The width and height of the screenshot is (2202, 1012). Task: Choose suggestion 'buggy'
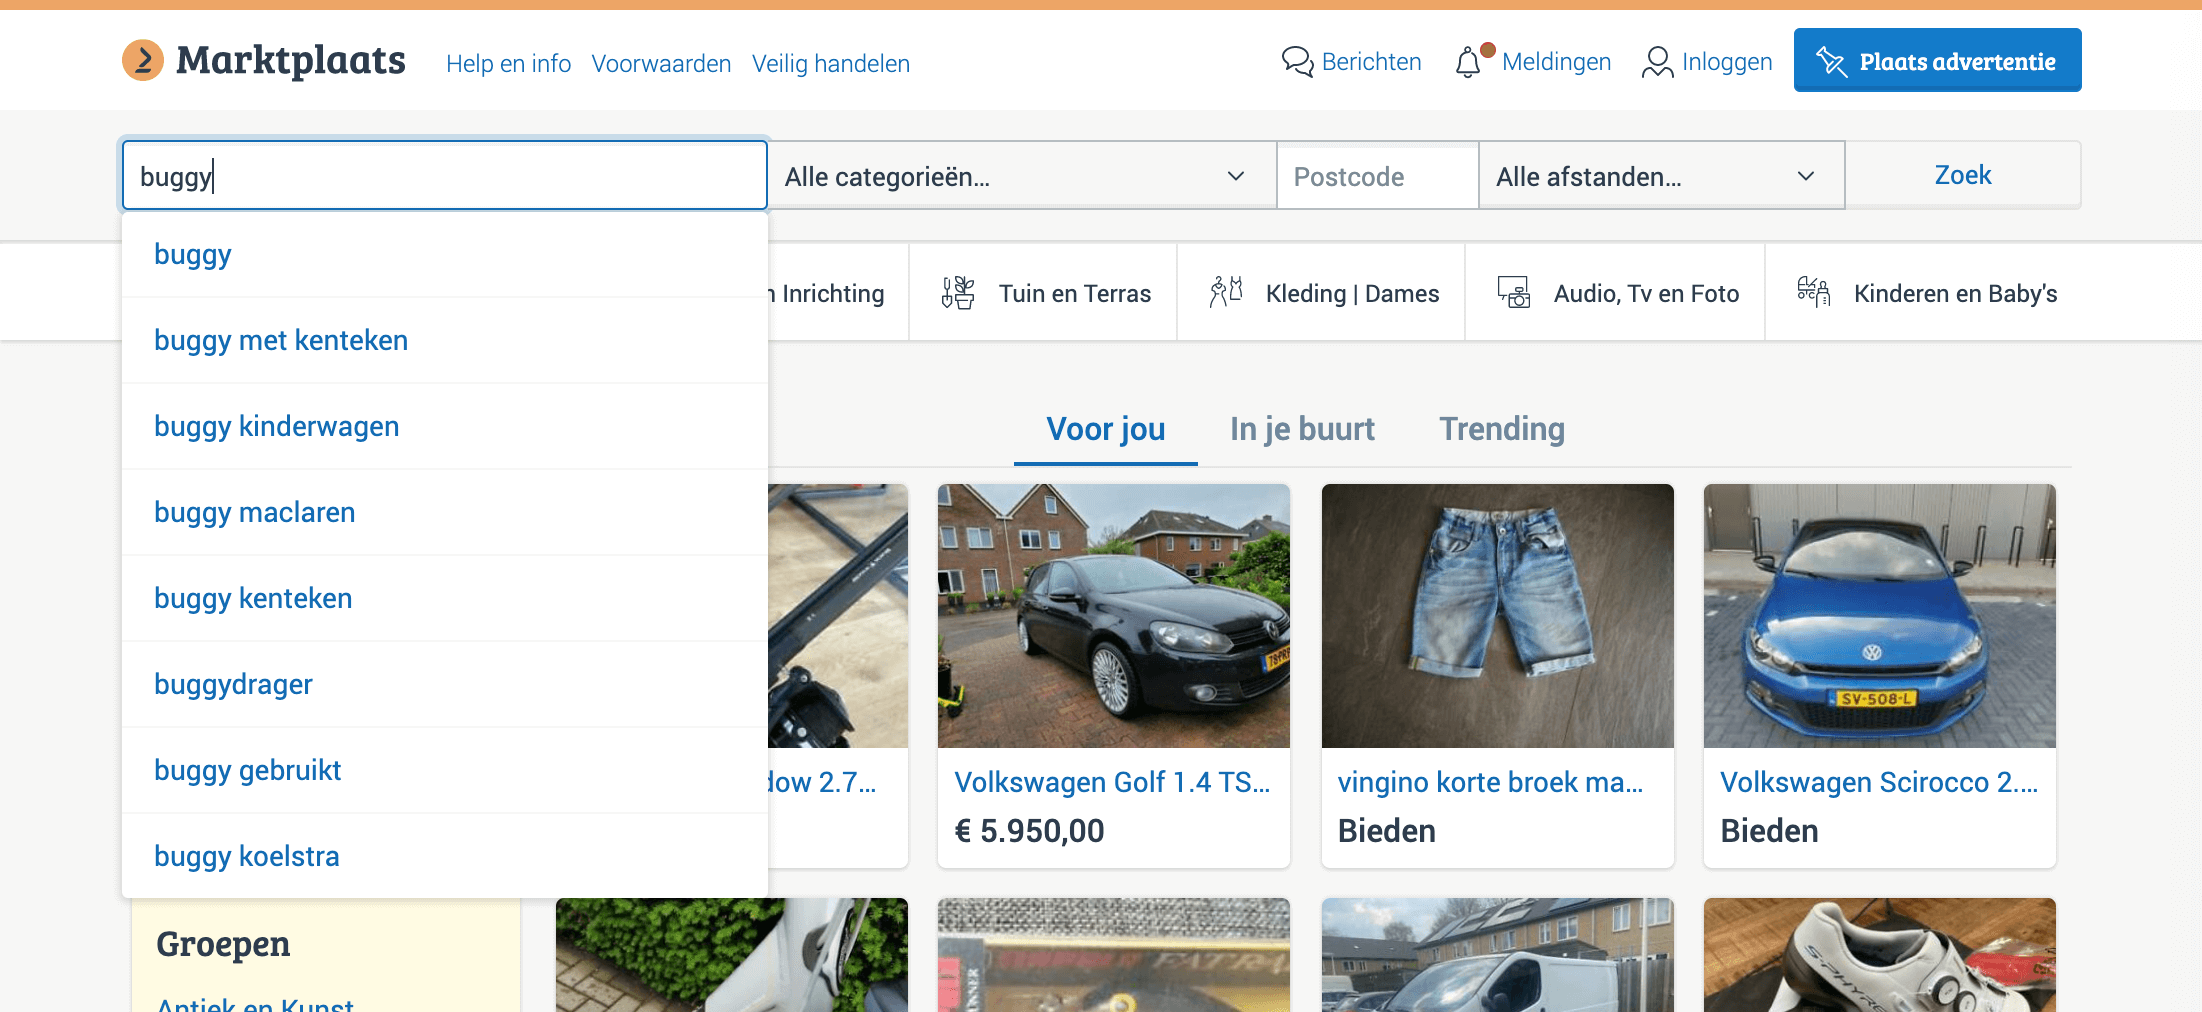[x=445, y=255]
